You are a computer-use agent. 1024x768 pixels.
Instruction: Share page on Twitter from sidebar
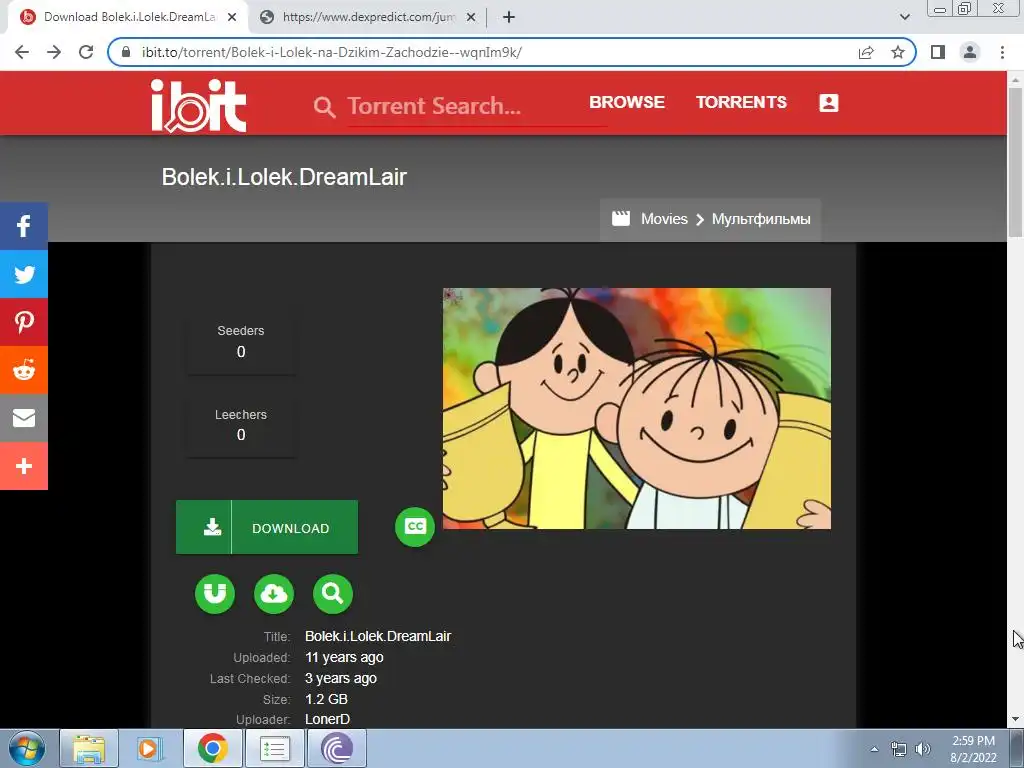pyautogui.click(x=24, y=274)
